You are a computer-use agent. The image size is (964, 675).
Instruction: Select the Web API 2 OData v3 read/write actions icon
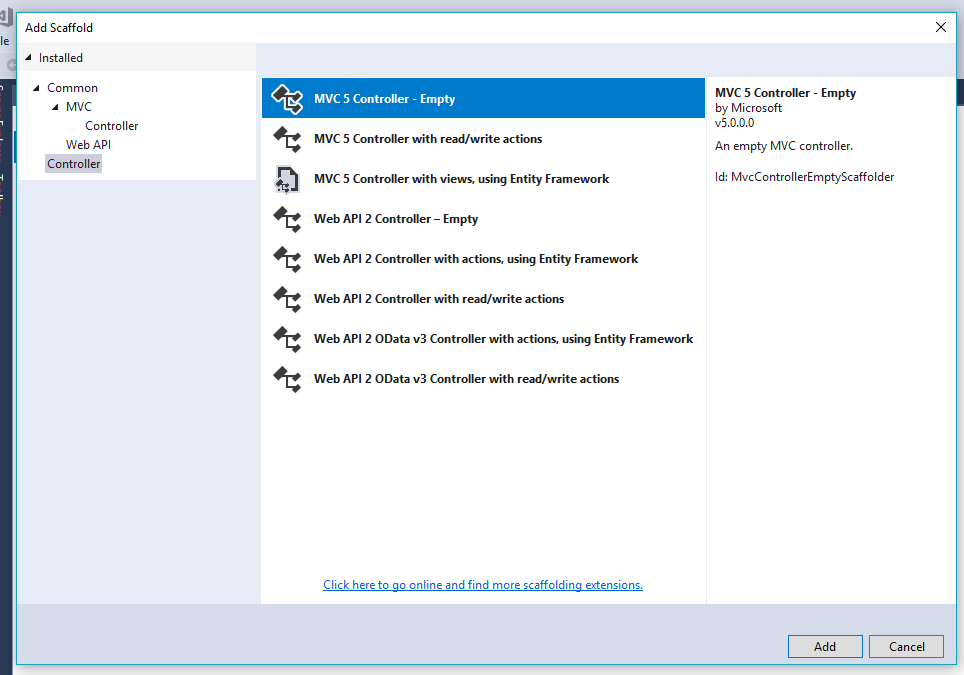[x=288, y=378]
